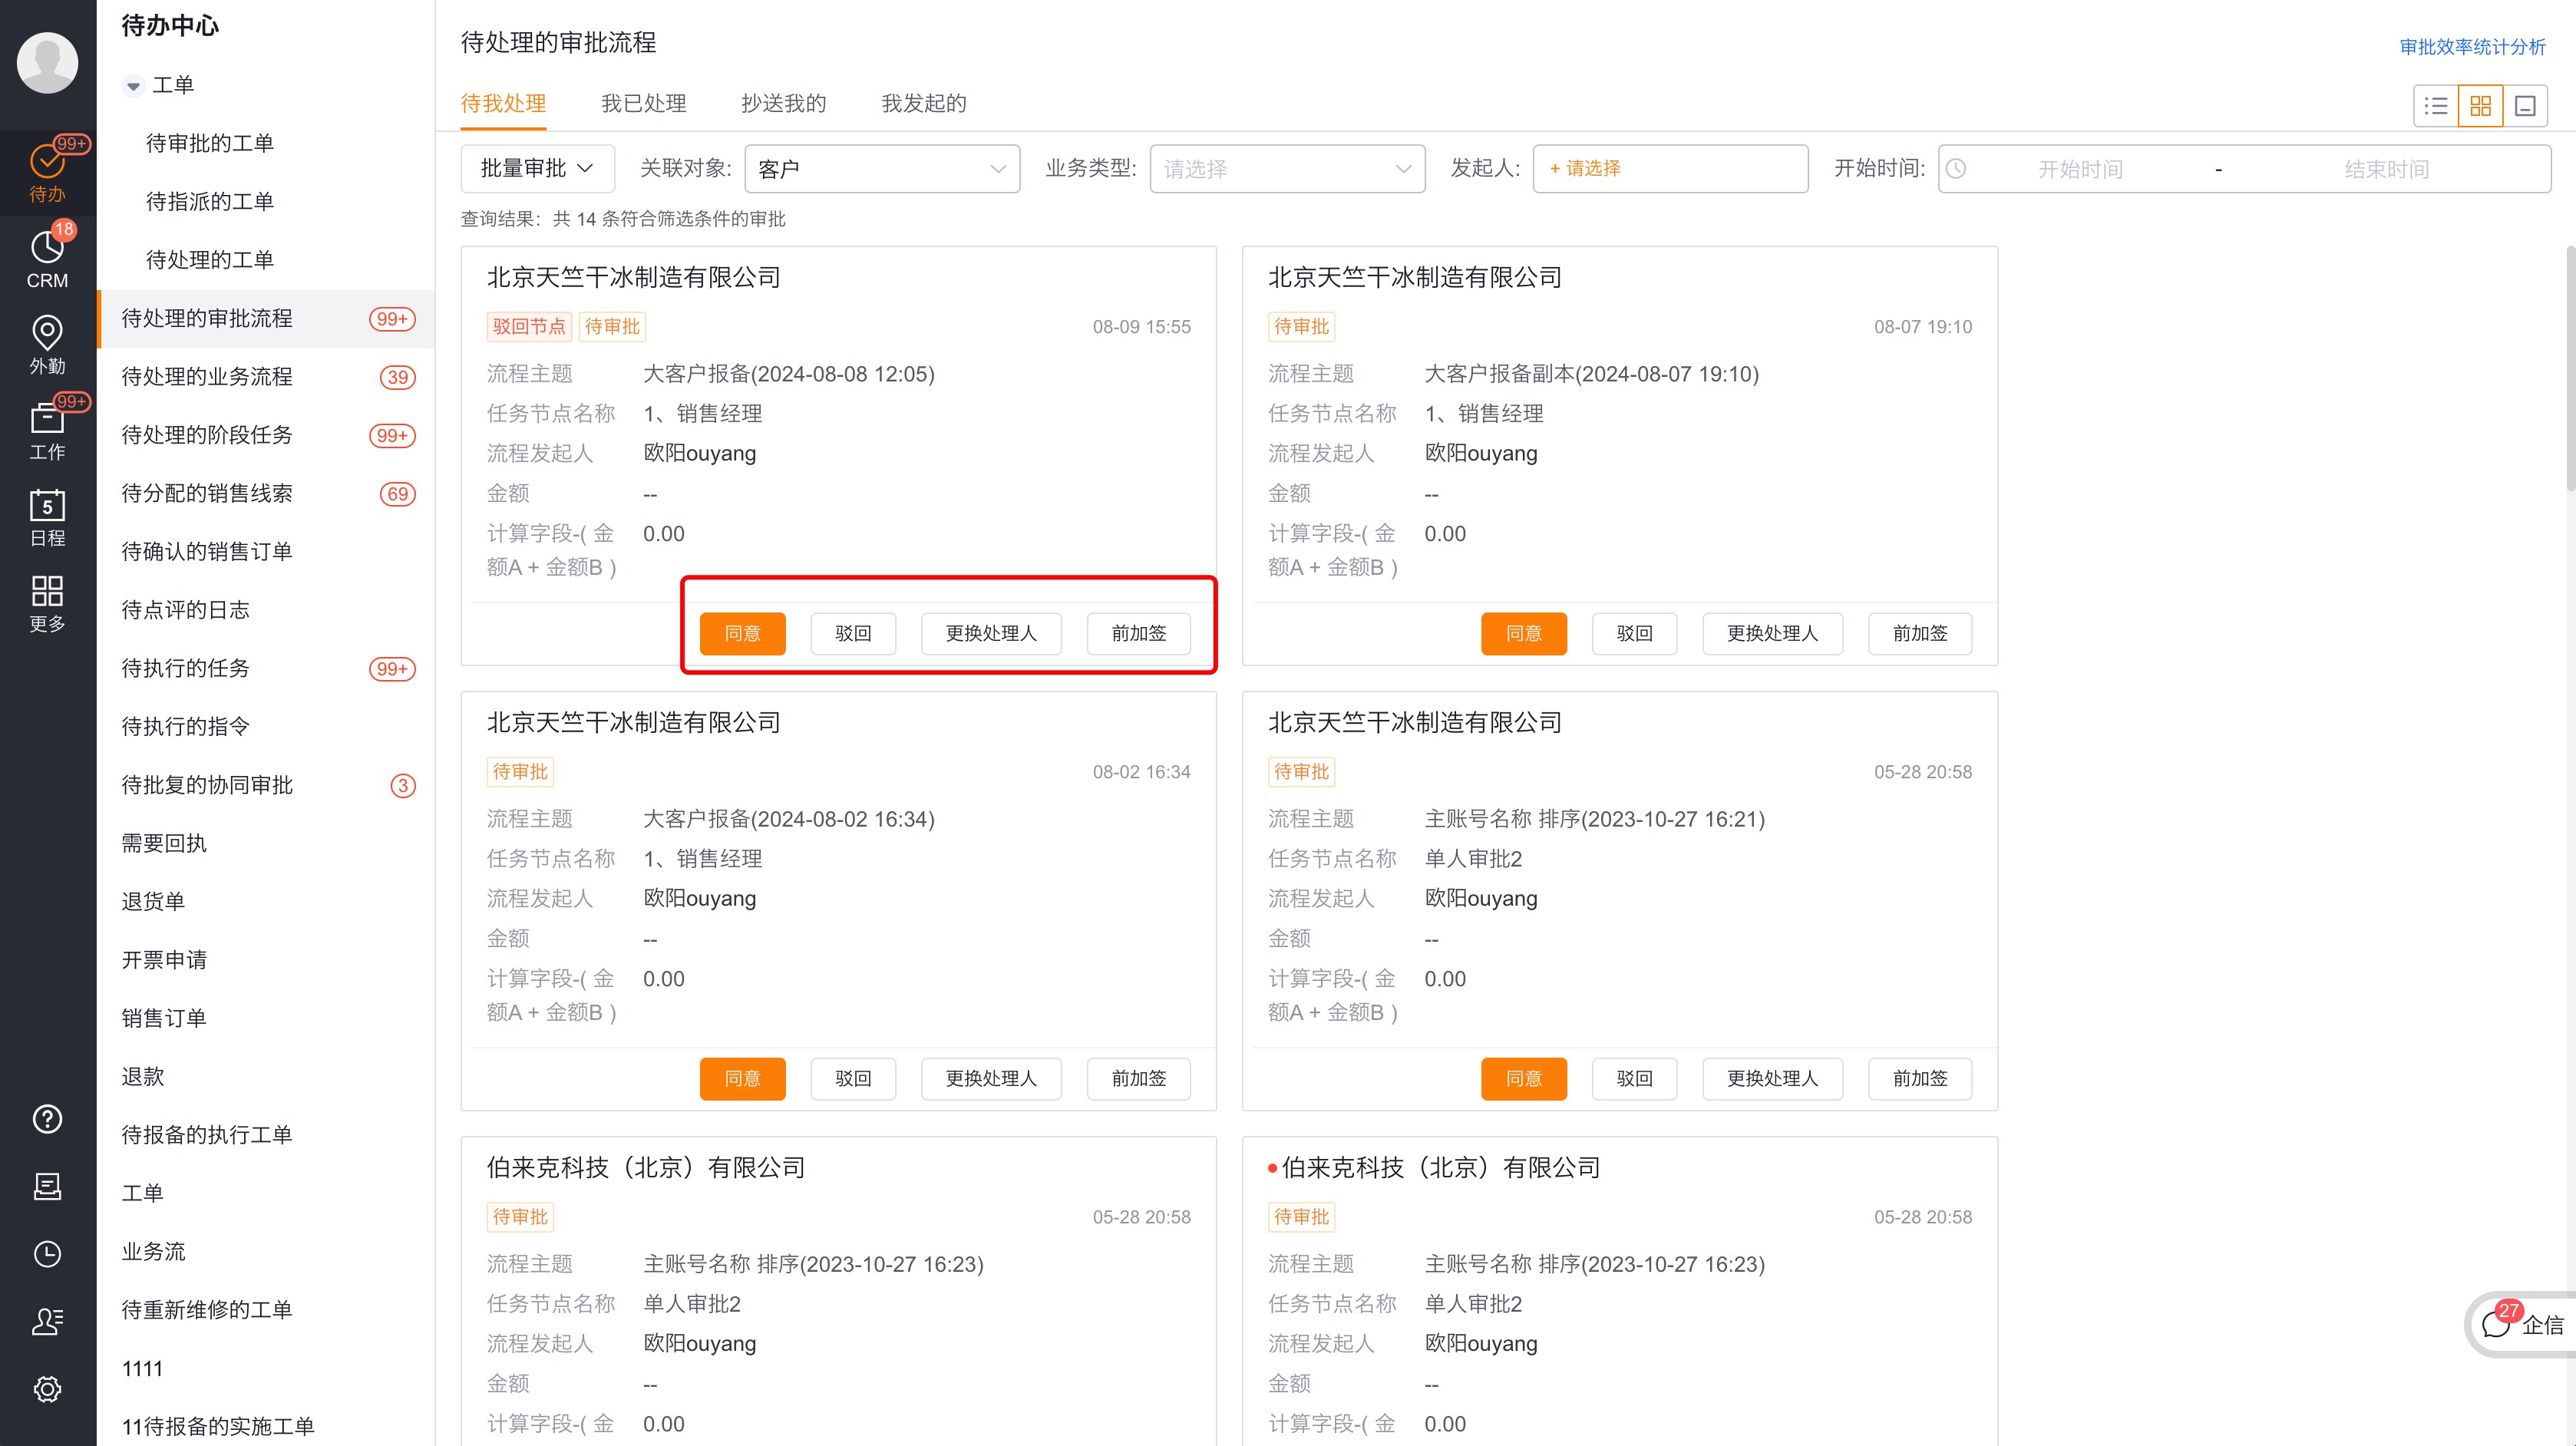The image size is (2576, 1446).
Task: Switch to 抄送我的 tab
Action: [x=783, y=103]
